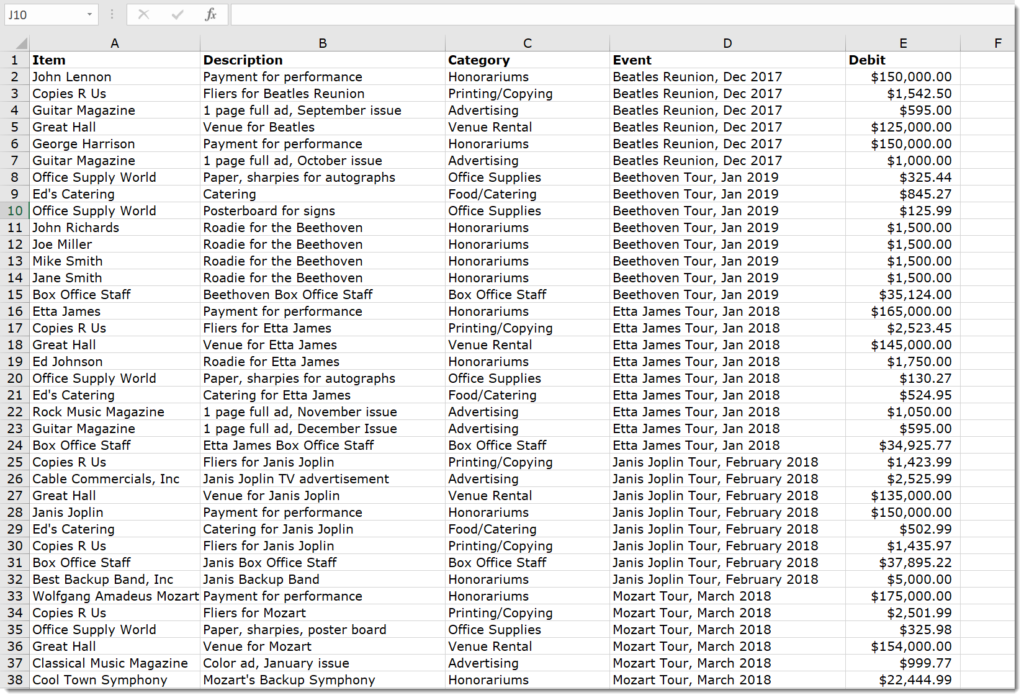Image resolution: width=1024 pixels, height=698 pixels.
Task: Select column header E labeled Debit amounts
Action: (x=902, y=43)
